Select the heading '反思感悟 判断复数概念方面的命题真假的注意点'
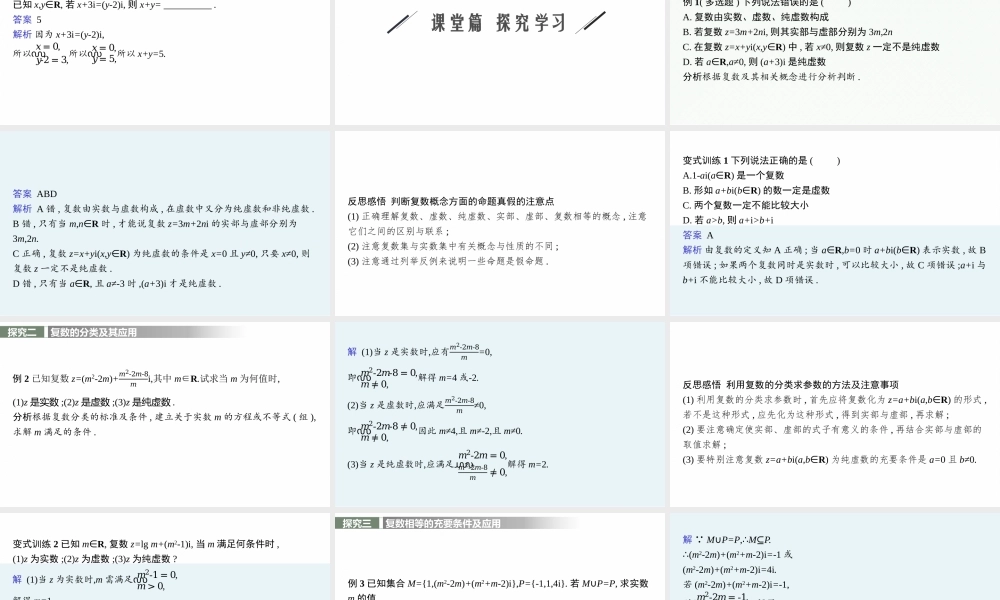This screenshot has width=1000, height=600. click(x=451, y=201)
